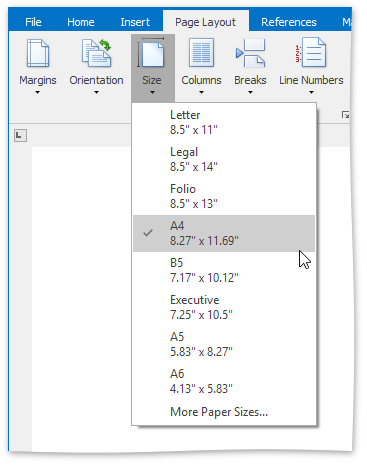This screenshot has height=466, width=367.
Task: Expand Line Numbers dropdown arrow
Action: pyautogui.click(x=311, y=93)
